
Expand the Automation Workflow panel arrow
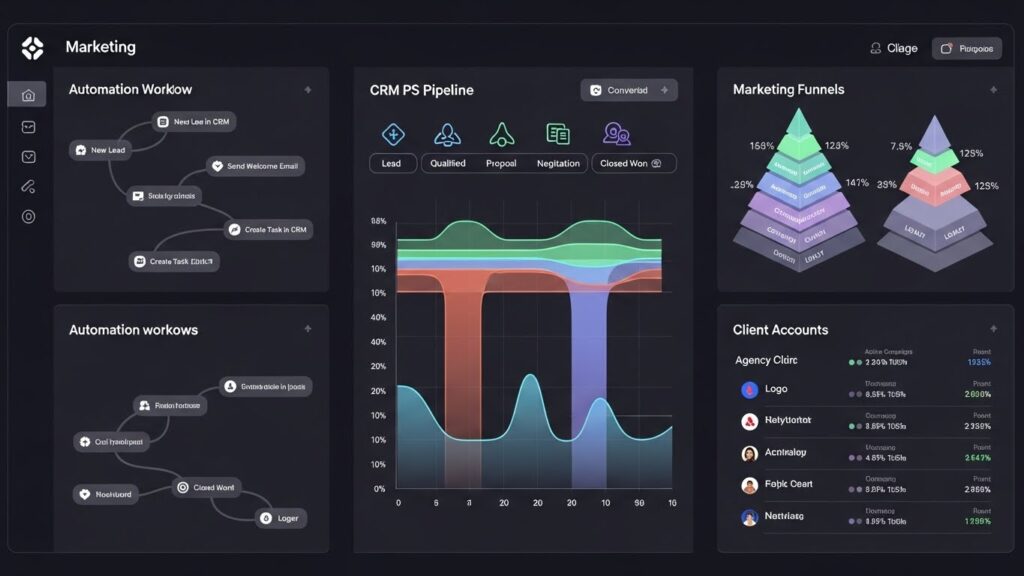[x=309, y=89]
